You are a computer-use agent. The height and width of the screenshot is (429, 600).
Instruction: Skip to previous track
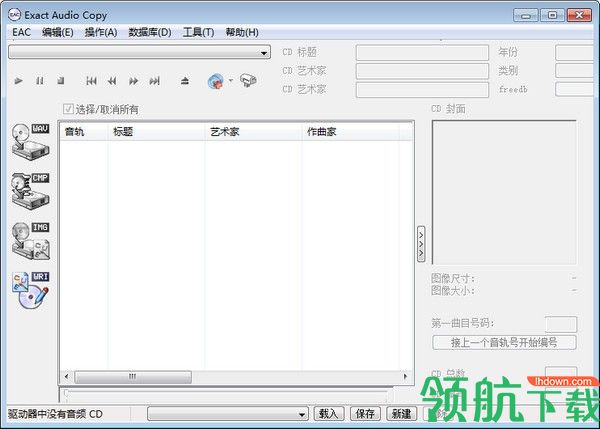pos(91,81)
